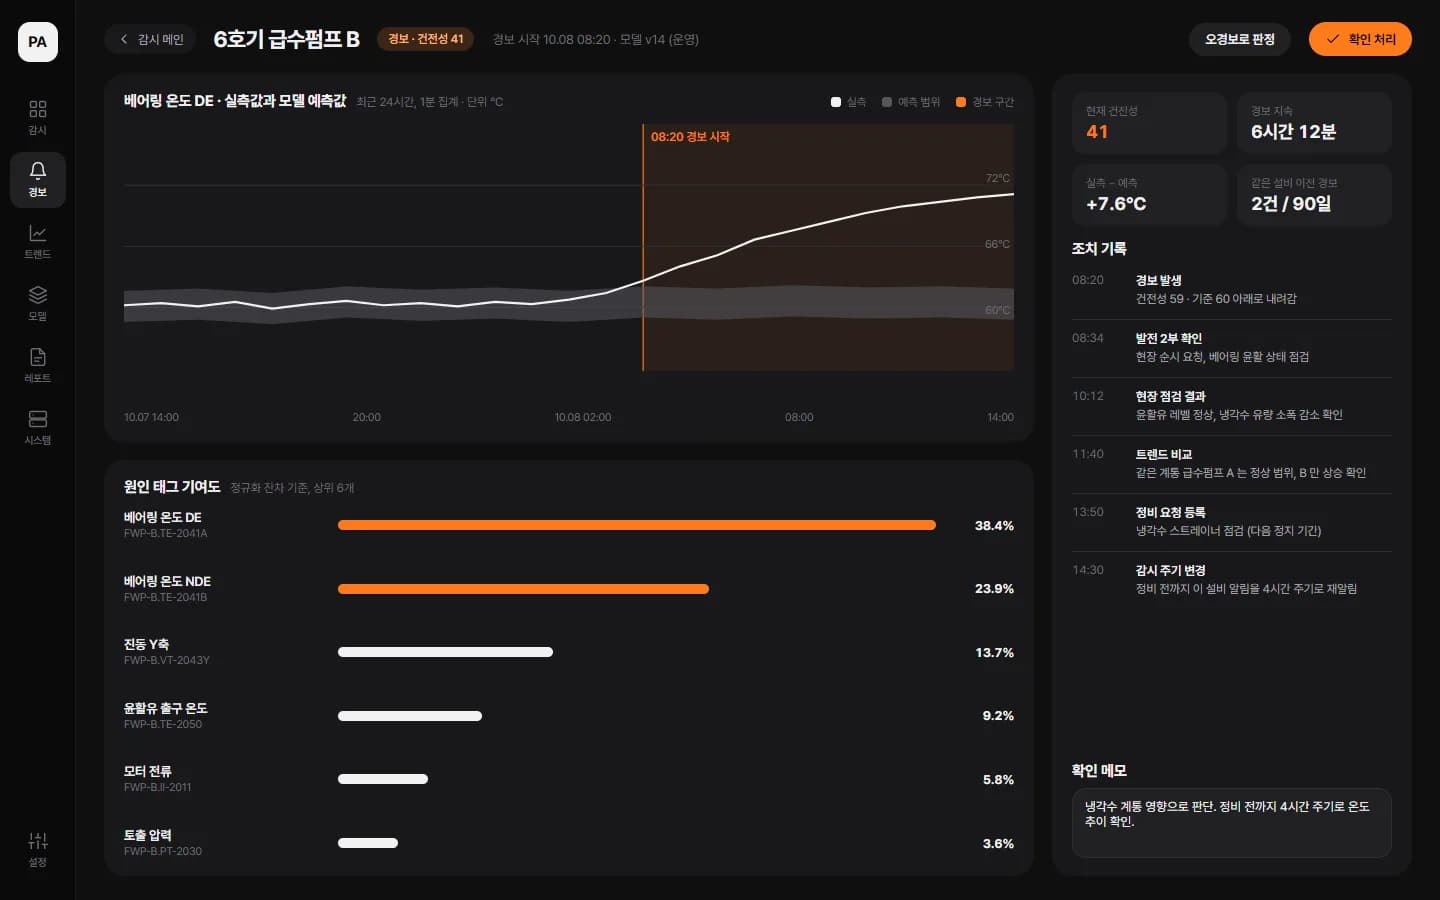
Task: Click the 현재 건전성 41 card
Action: (1149, 123)
